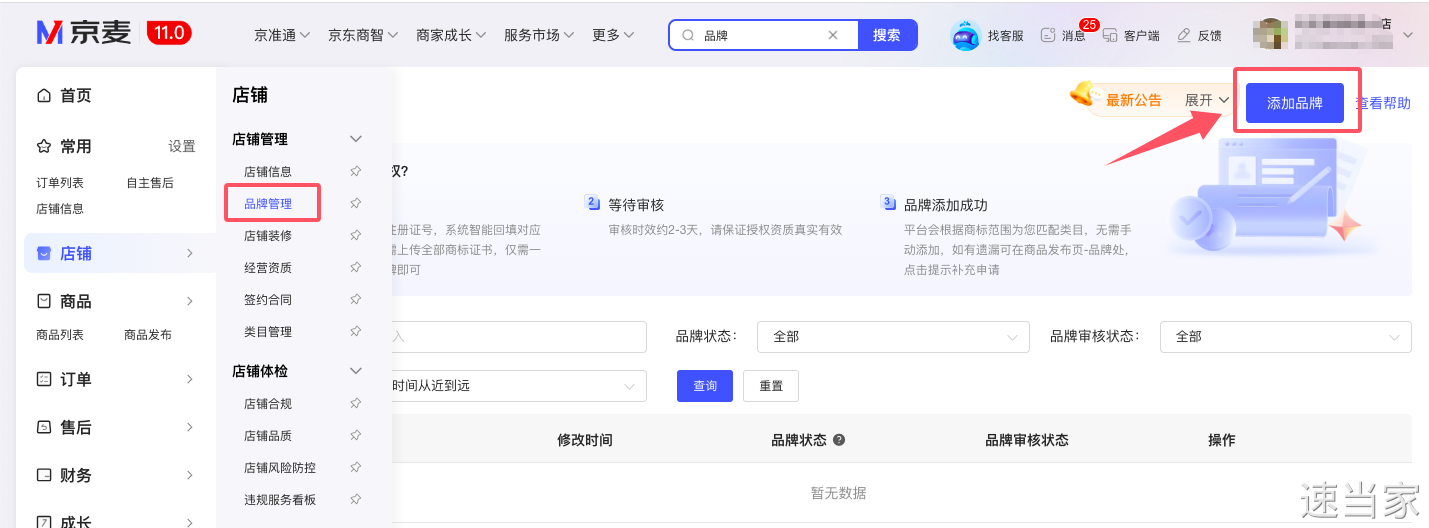Open the 查看帮助 link
The width and height of the screenshot is (1429, 528).
1383,103
